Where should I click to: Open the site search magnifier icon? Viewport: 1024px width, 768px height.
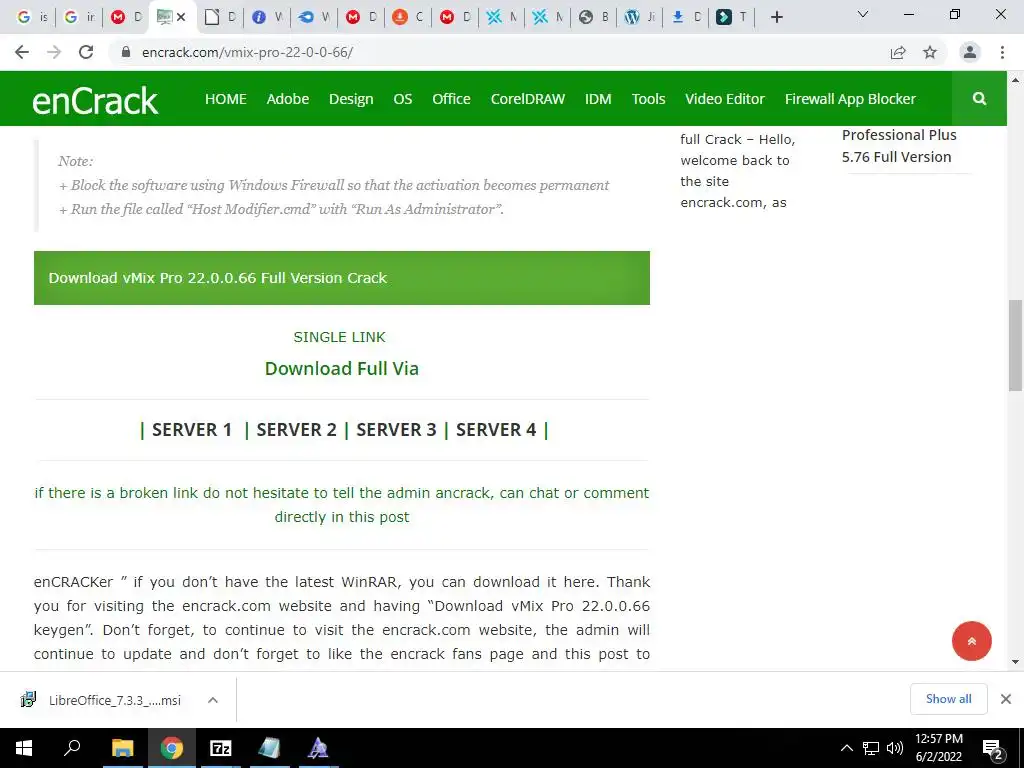pos(979,99)
